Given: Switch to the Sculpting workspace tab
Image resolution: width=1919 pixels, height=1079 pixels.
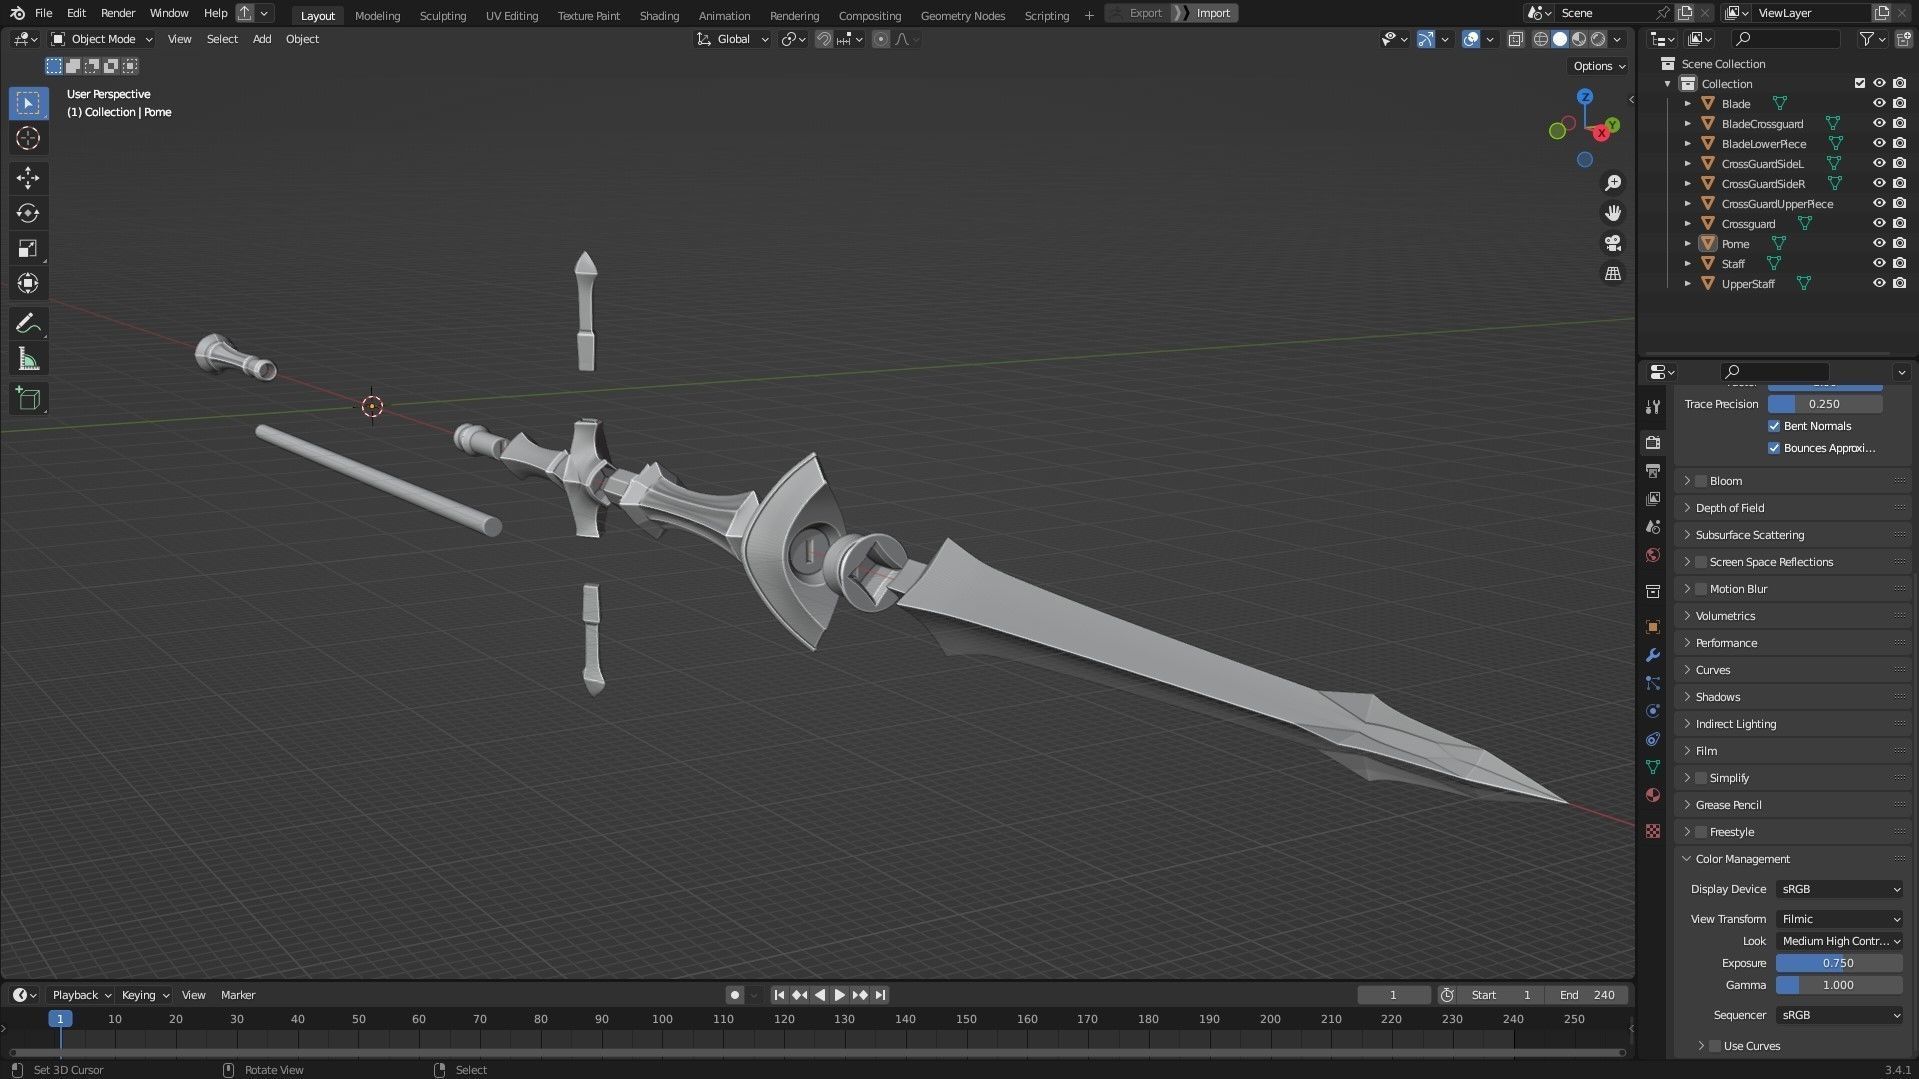Looking at the screenshot, I should point(443,15).
